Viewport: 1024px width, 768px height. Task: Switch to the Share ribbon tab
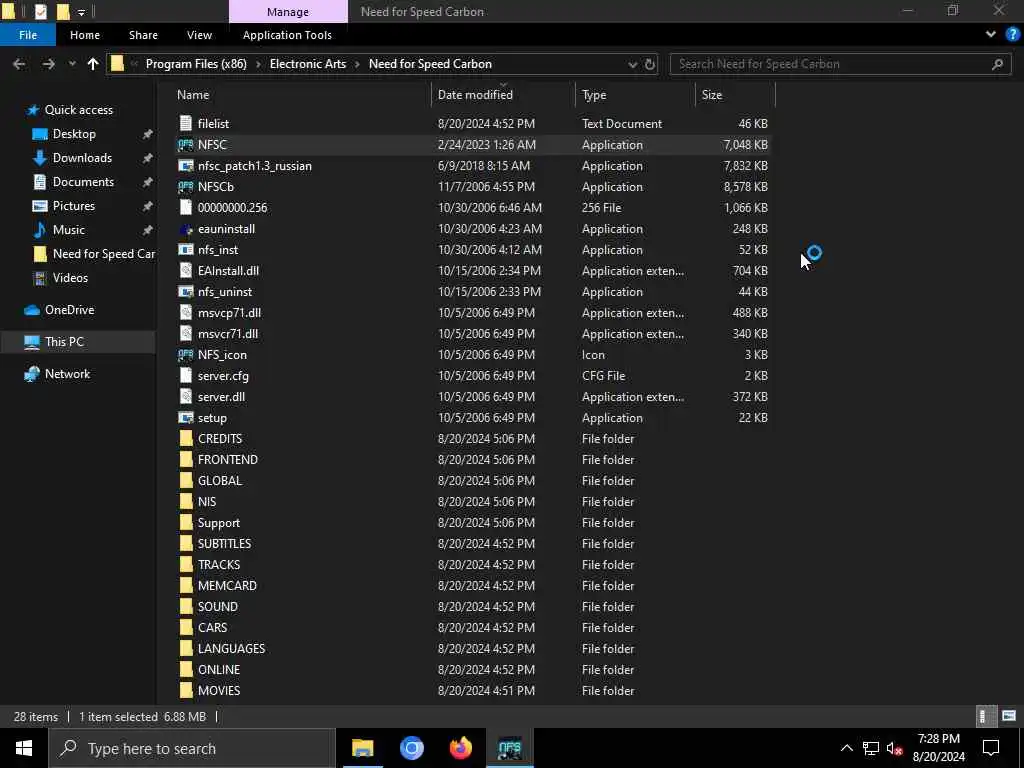pyautogui.click(x=143, y=35)
